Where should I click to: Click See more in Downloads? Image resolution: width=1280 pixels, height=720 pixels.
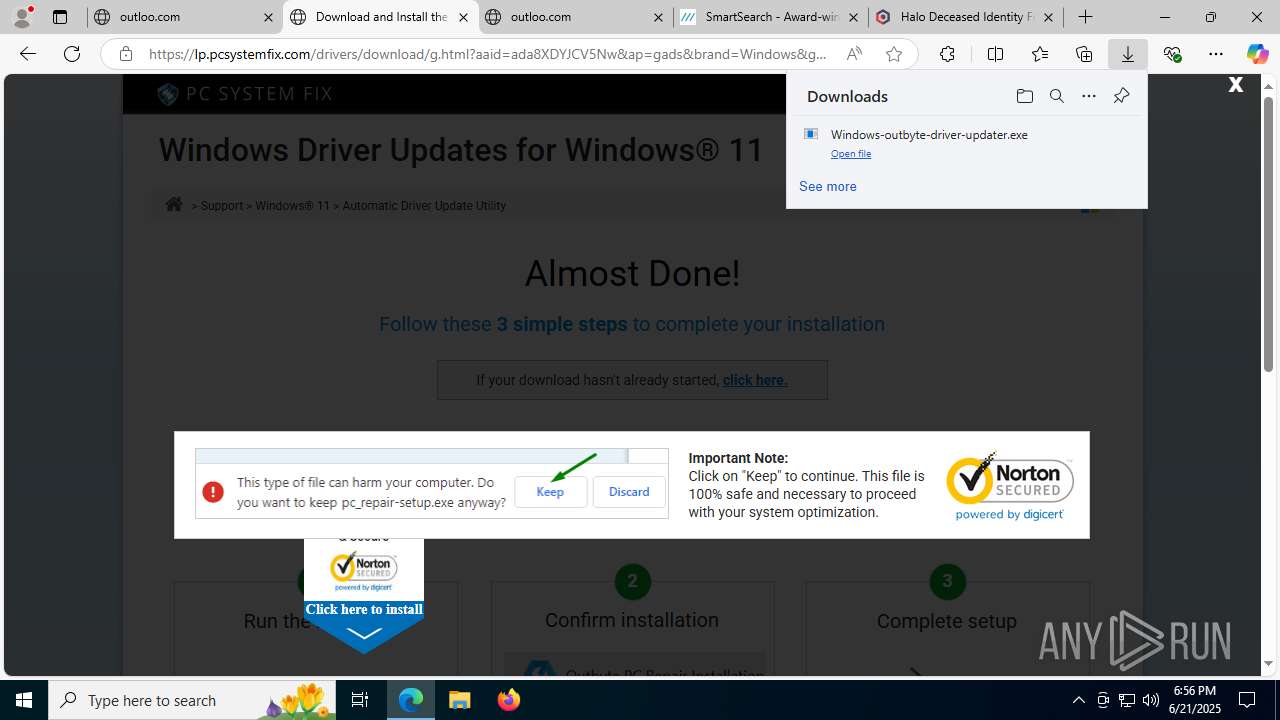(x=828, y=186)
